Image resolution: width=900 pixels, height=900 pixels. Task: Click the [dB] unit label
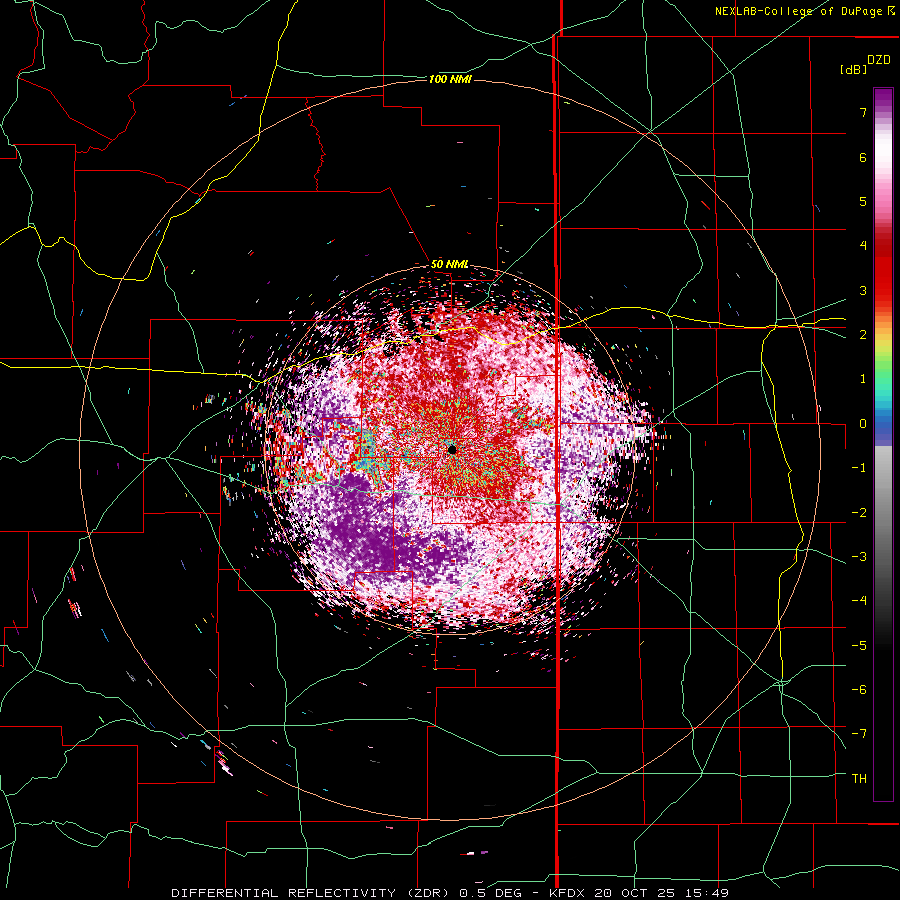coord(854,69)
